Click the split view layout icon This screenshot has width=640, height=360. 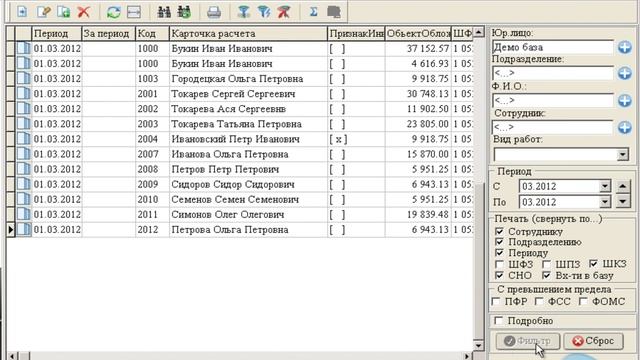click(x=134, y=12)
